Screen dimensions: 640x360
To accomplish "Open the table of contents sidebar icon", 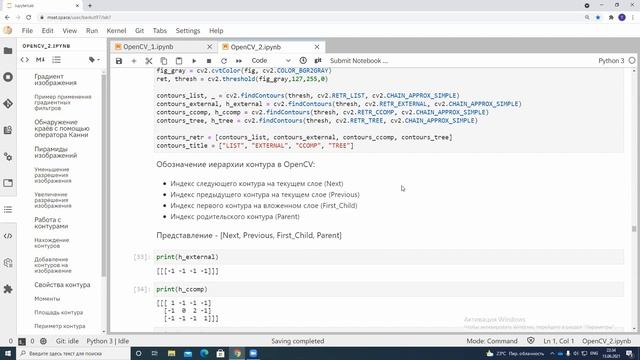I will (x=8, y=209).
